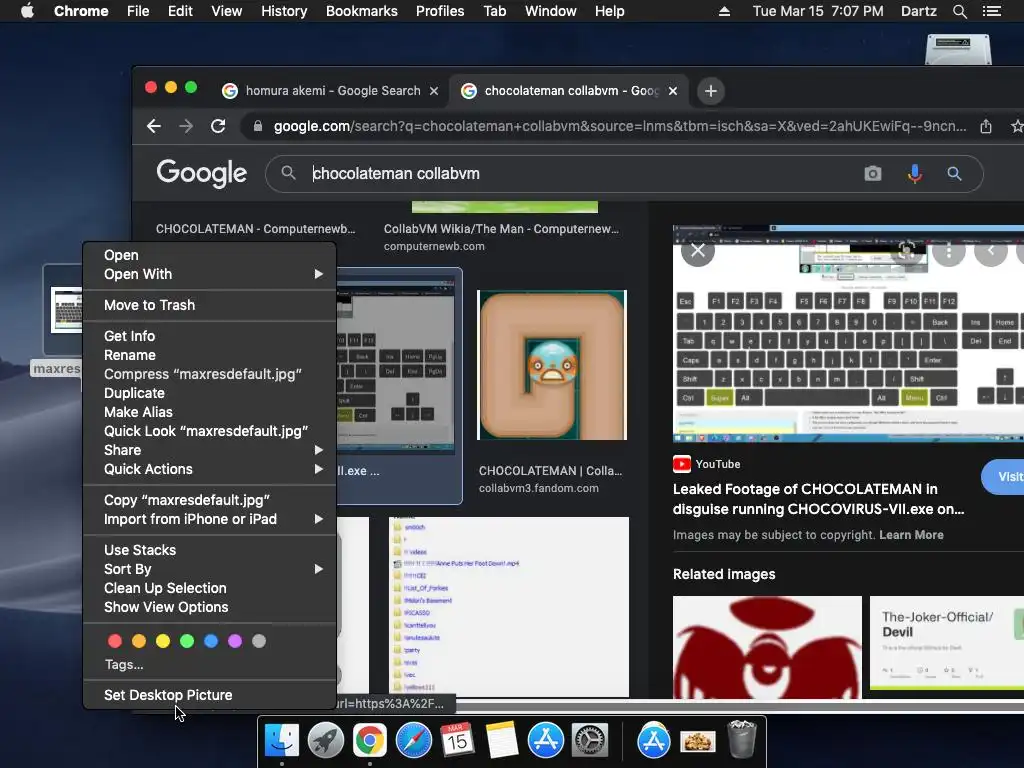Open App Store icon next to Notes
The image size is (1024, 768).
[x=546, y=741]
